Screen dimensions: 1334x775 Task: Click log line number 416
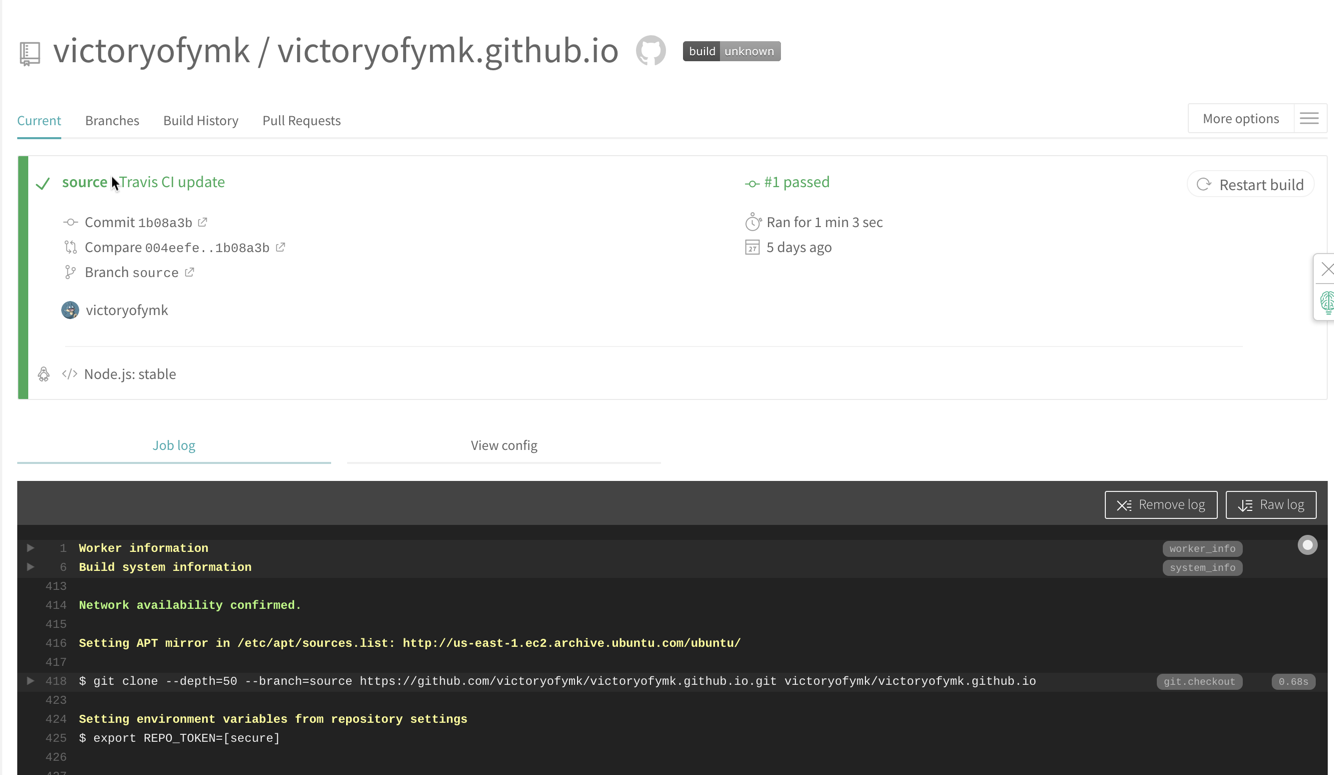coord(56,643)
